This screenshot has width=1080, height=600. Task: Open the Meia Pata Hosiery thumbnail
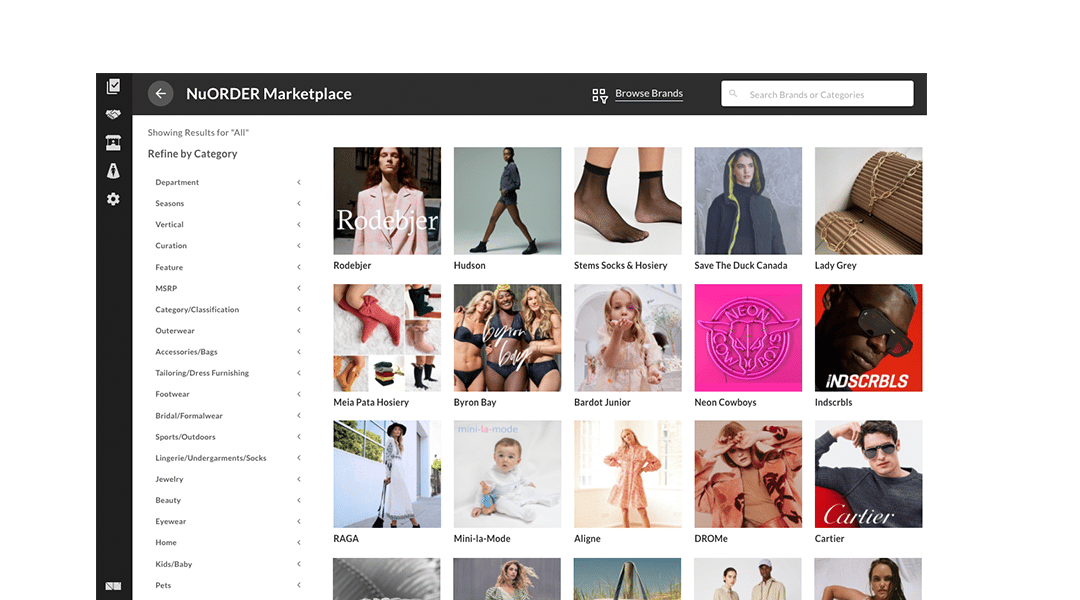click(387, 338)
